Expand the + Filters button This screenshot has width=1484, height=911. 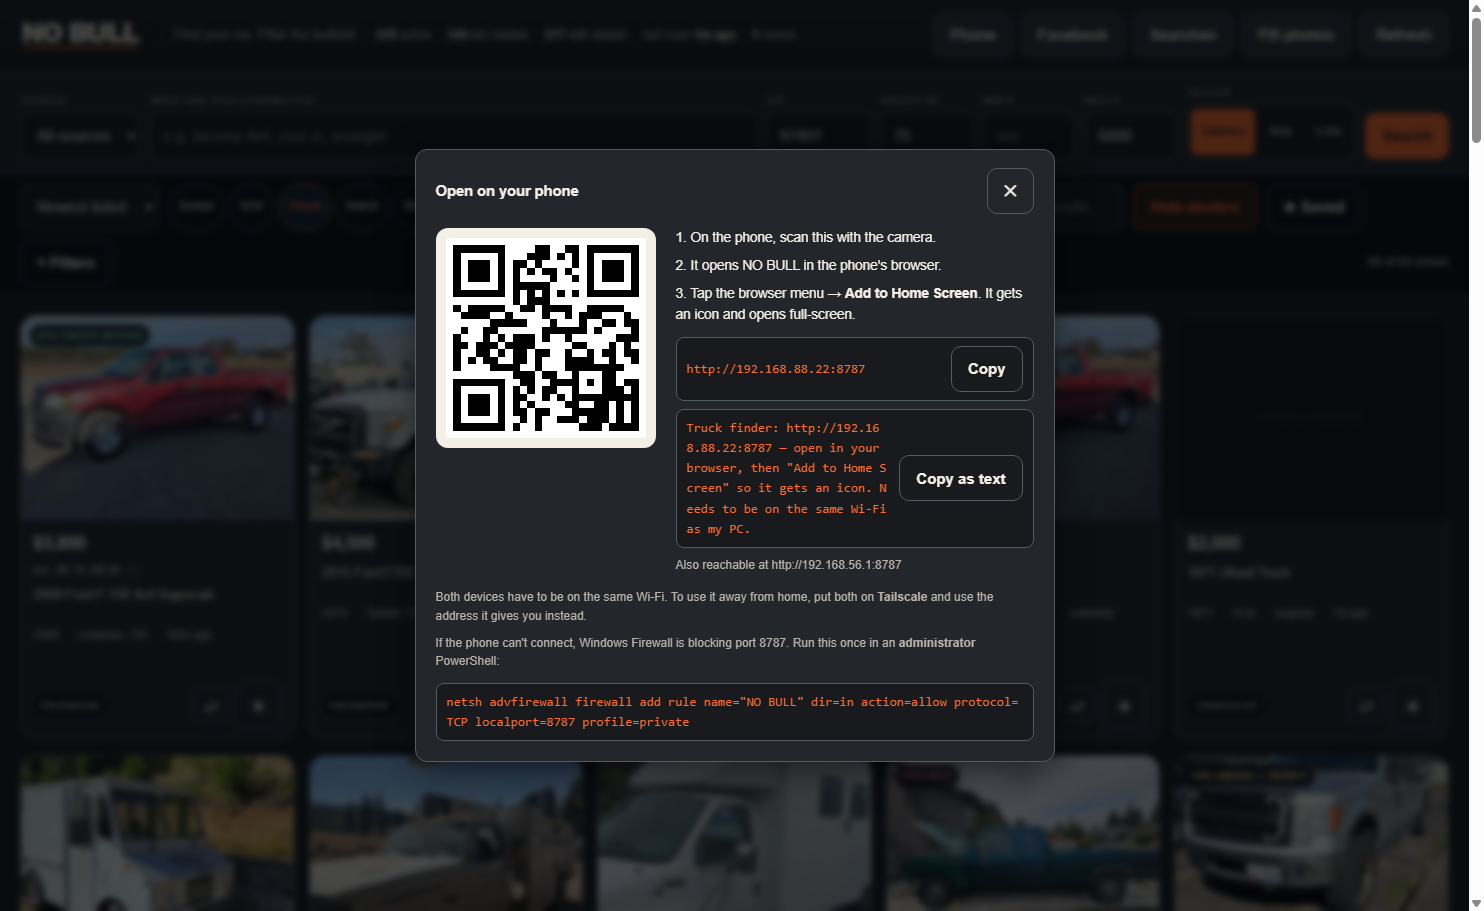66,263
